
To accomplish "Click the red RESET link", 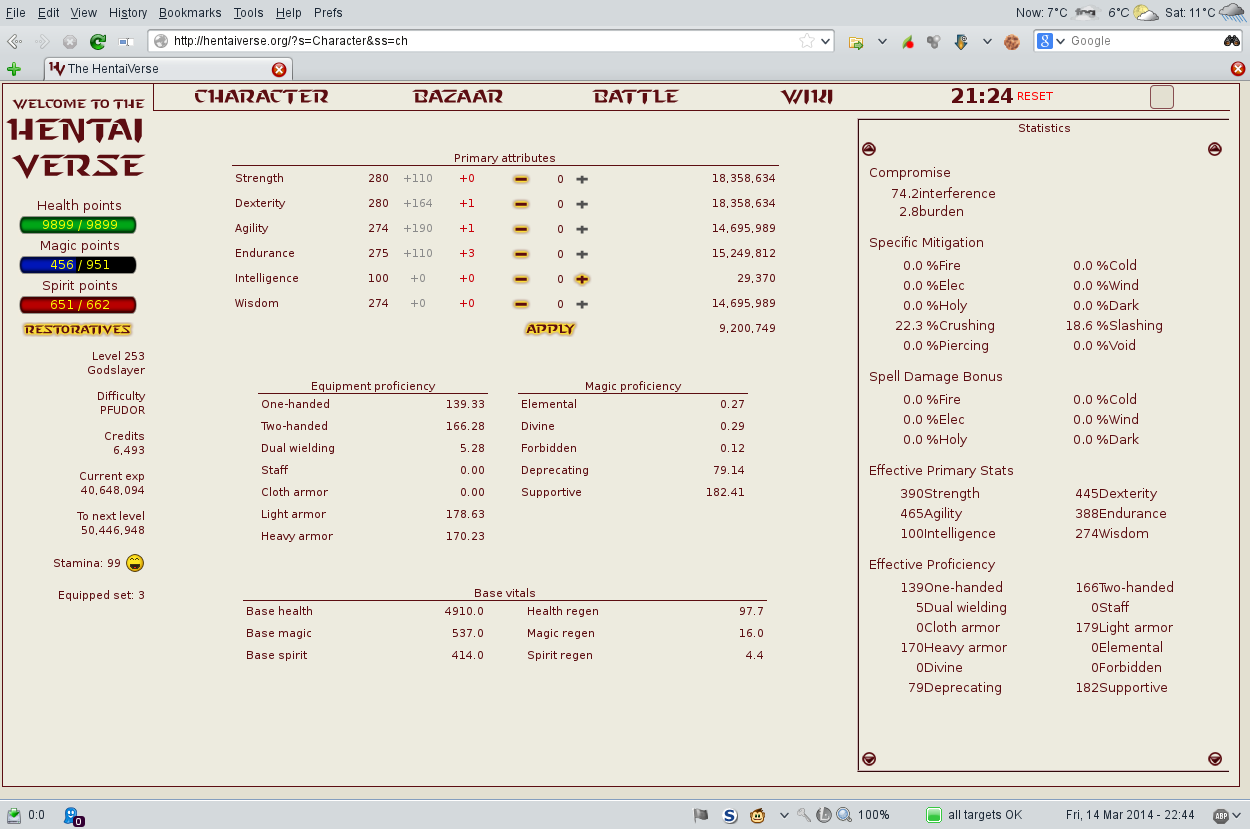I will tap(1035, 96).
